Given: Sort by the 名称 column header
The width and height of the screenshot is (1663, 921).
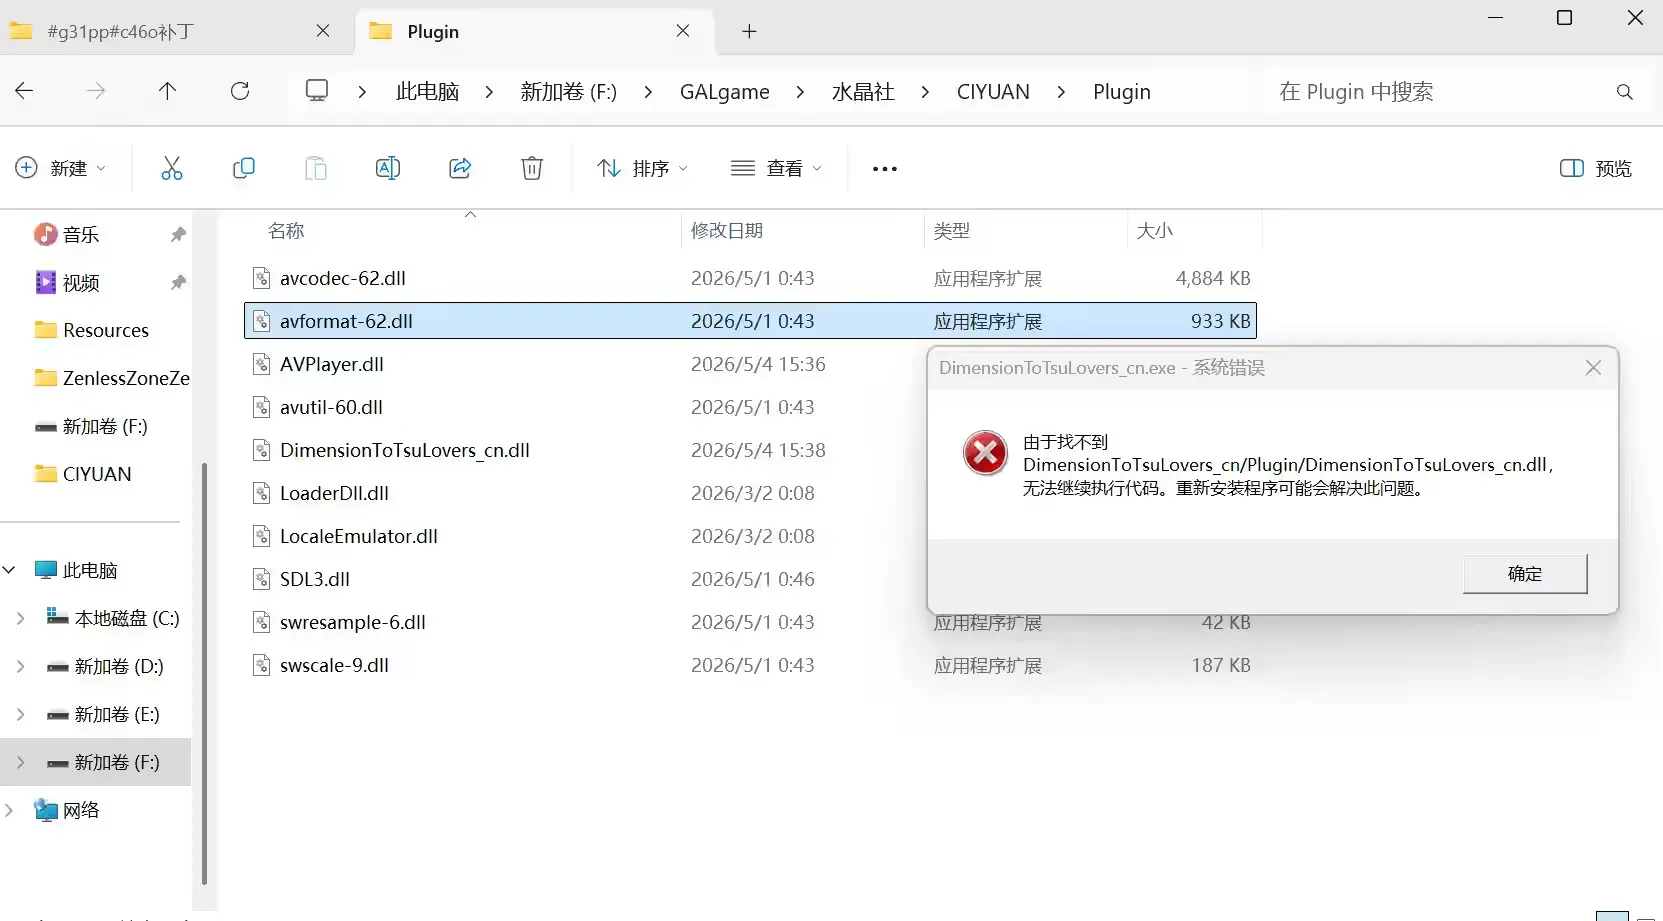Looking at the screenshot, I should click(x=286, y=231).
